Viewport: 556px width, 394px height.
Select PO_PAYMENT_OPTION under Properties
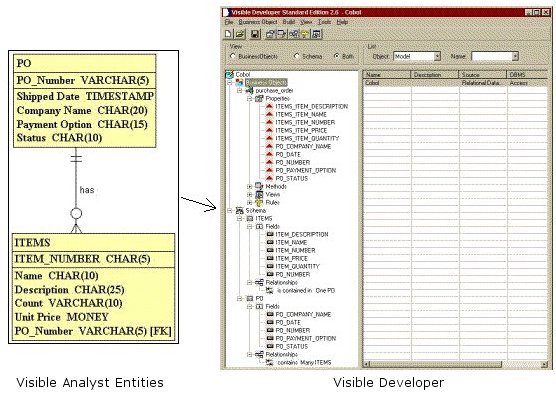click(306, 171)
